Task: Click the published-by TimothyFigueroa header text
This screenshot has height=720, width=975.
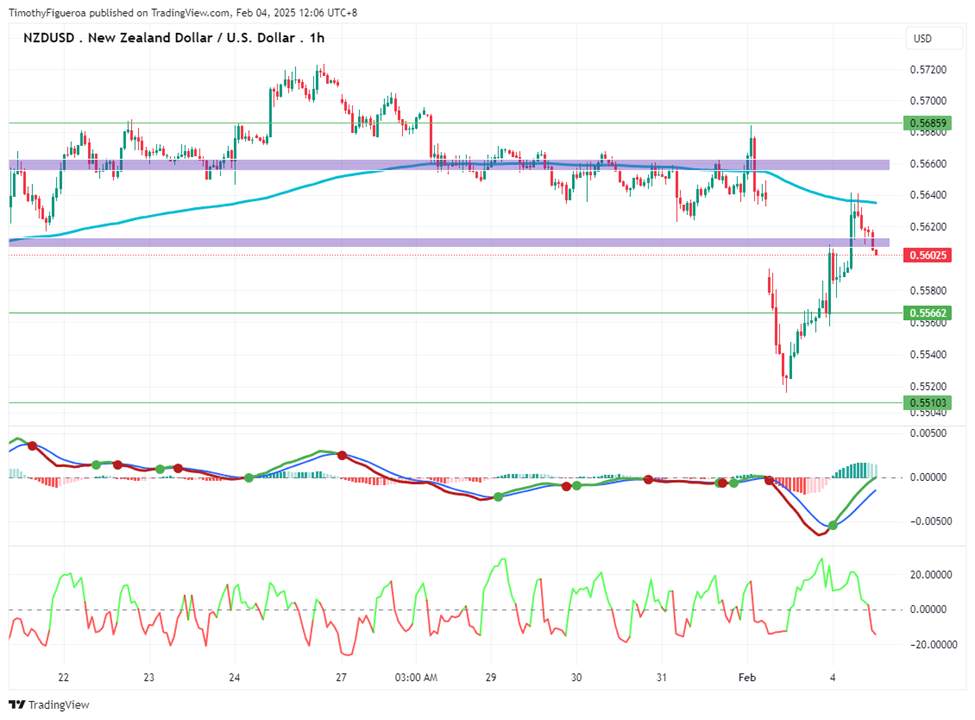Action: (x=183, y=12)
